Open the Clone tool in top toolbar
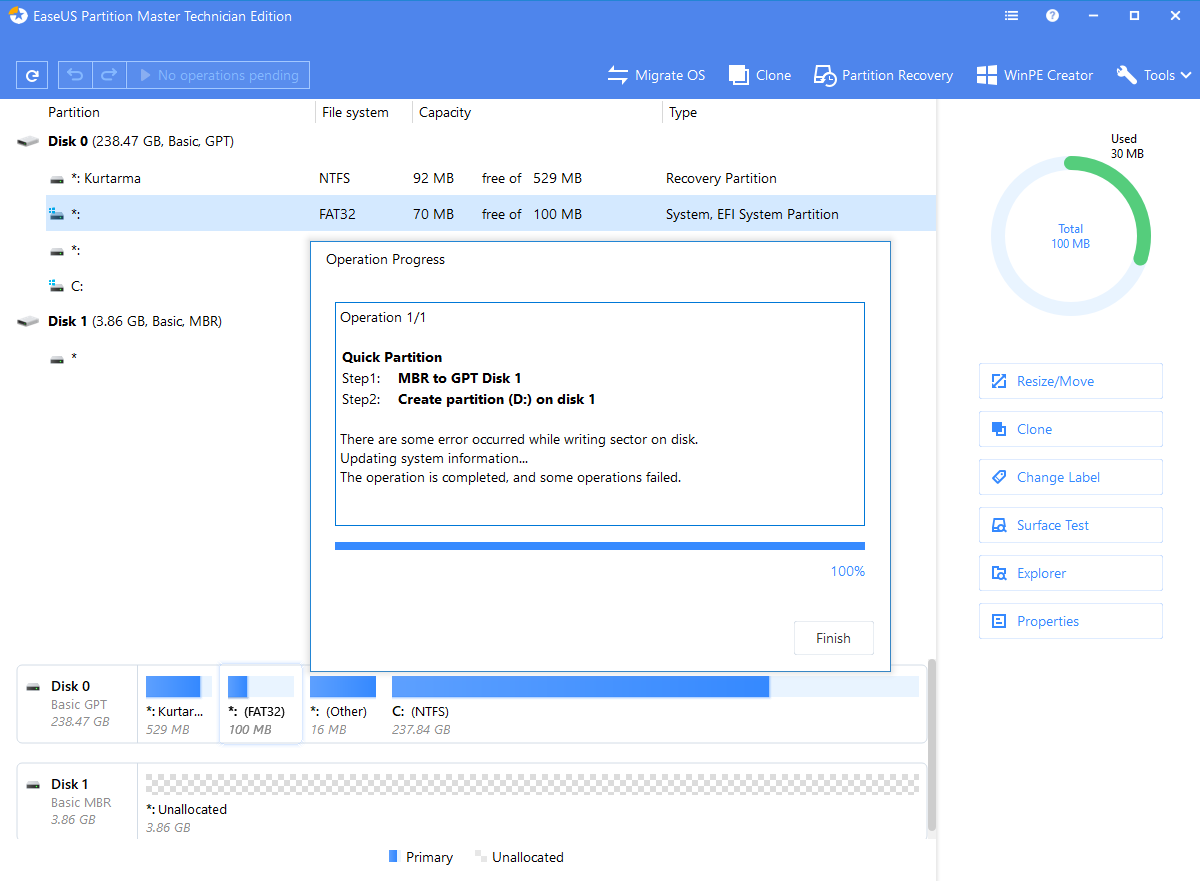This screenshot has width=1200, height=881. click(760, 75)
